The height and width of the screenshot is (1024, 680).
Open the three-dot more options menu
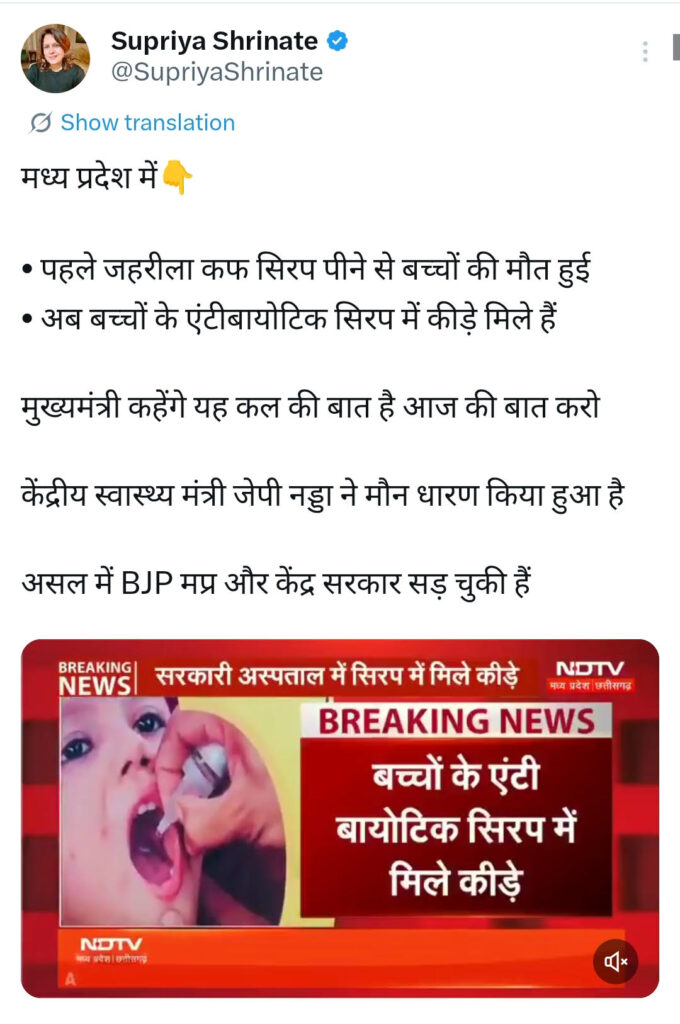point(645,52)
